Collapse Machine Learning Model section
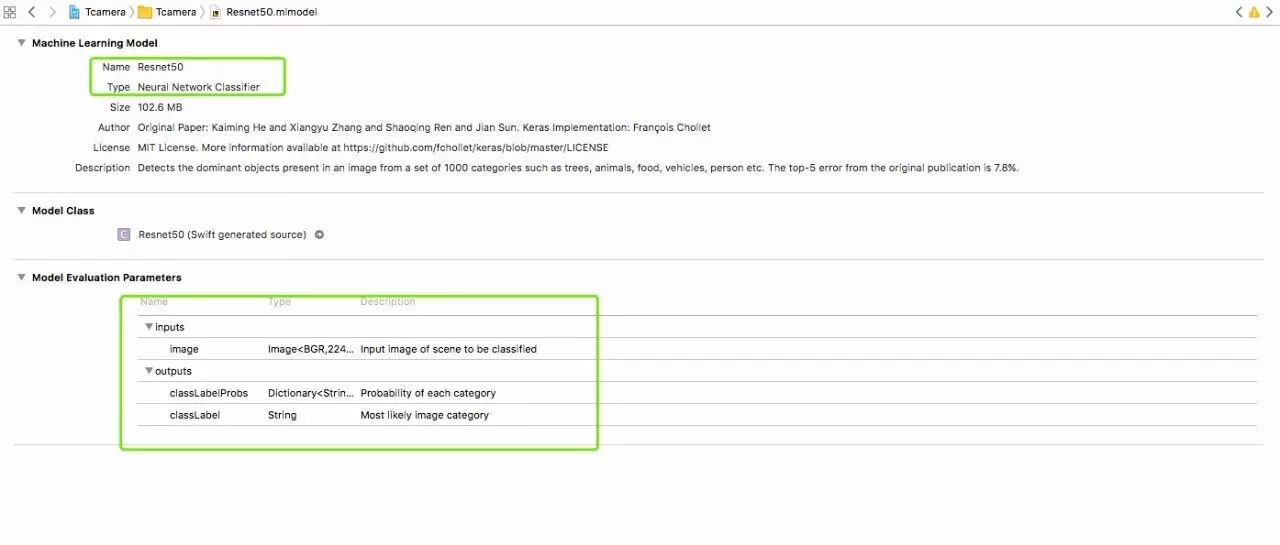1280x545 pixels. click(22, 43)
